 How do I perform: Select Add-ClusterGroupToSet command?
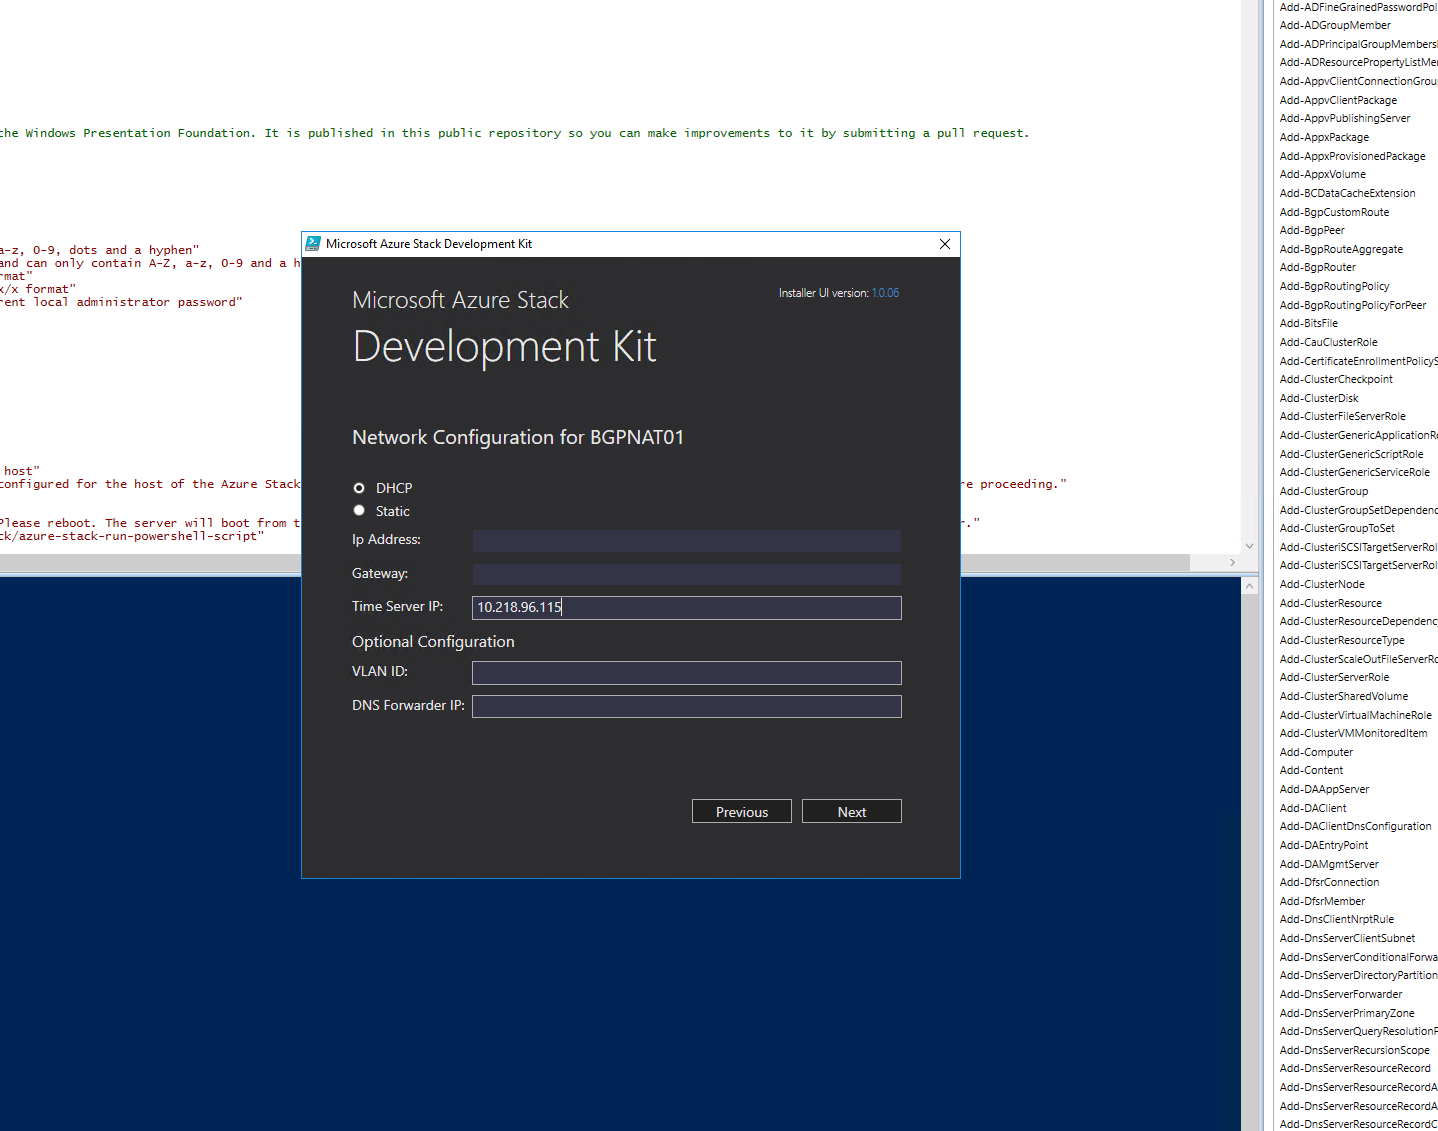click(1337, 528)
